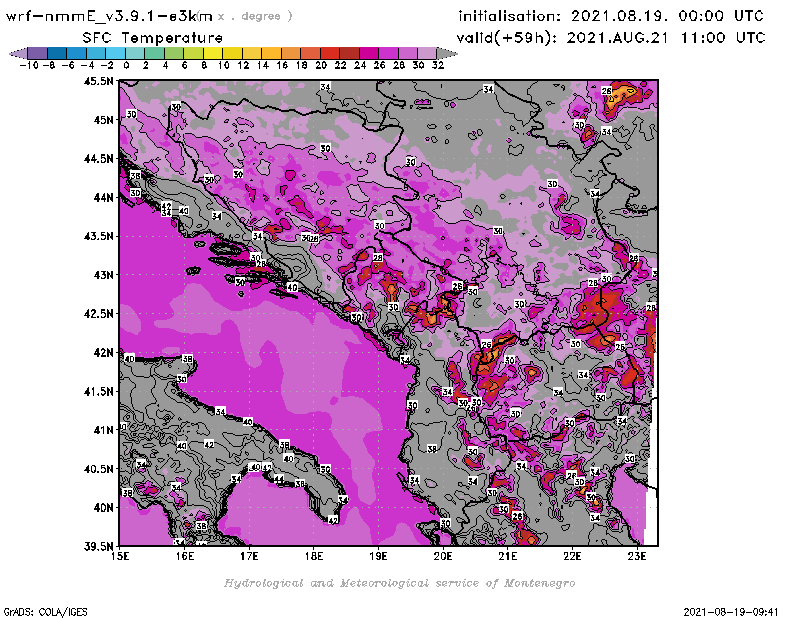The image size is (800, 618).
Task: Click the 20E longitude label
Action: pyautogui.click(x=443, y=556)
